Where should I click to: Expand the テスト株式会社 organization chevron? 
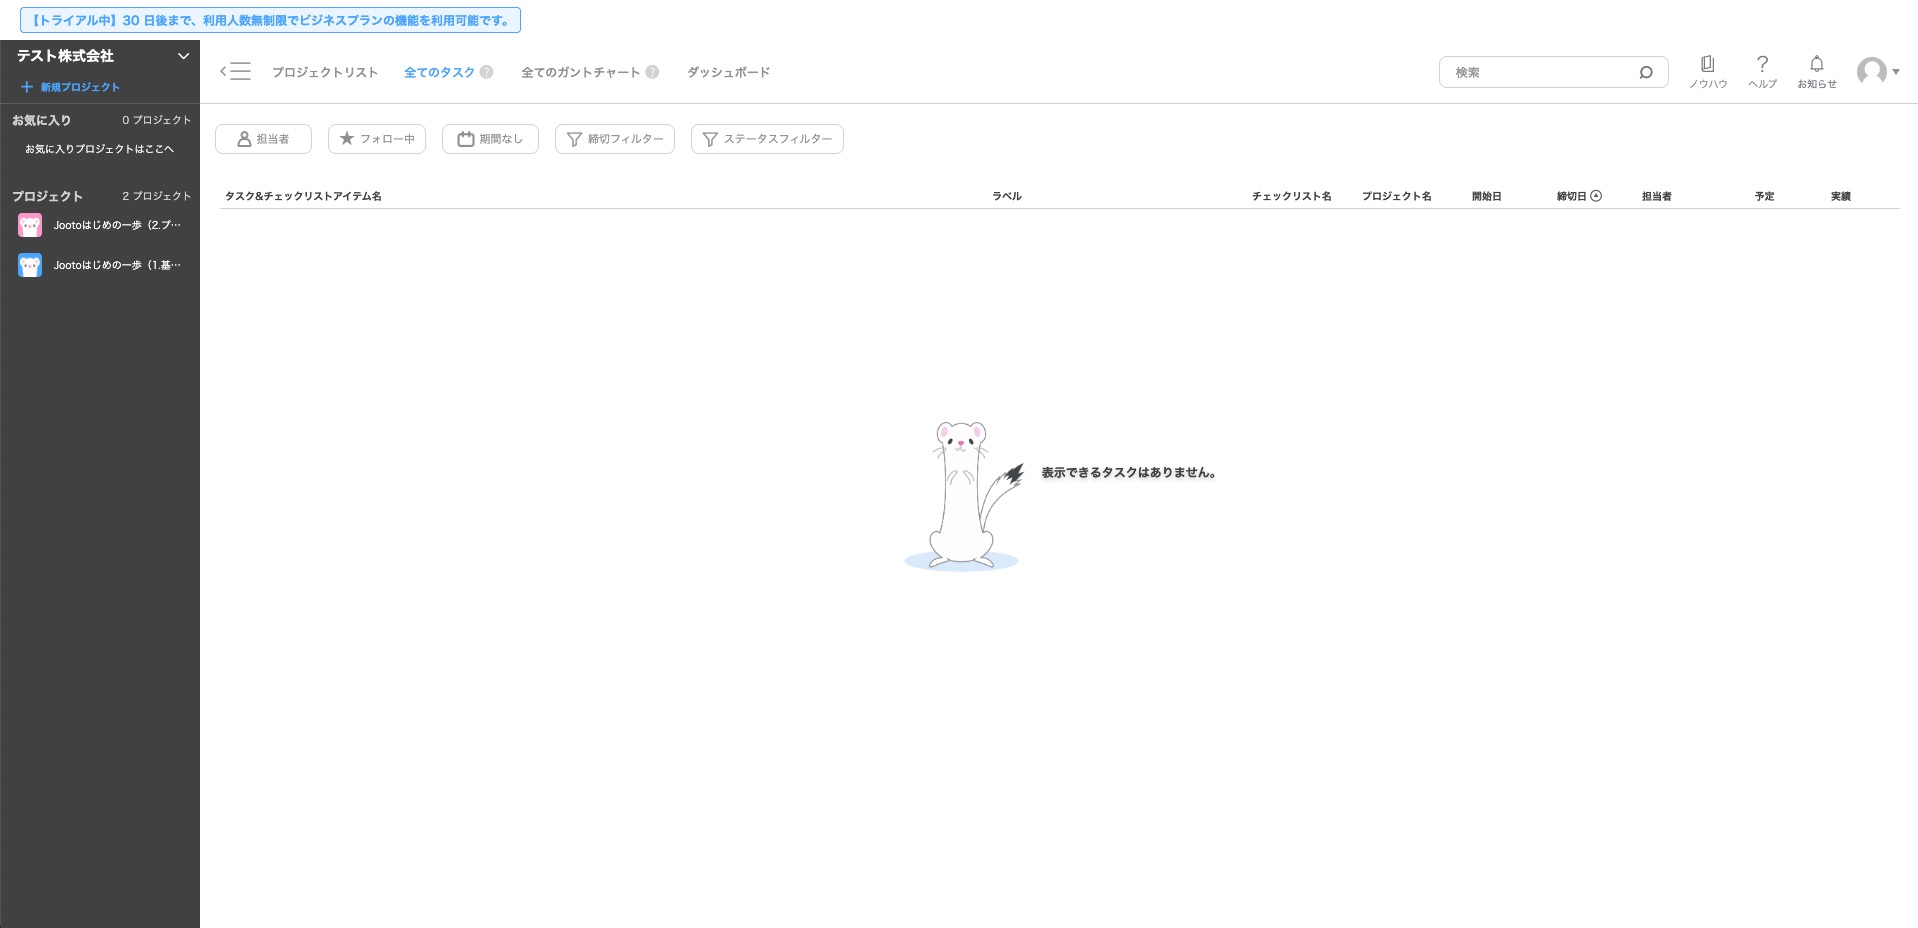tap(183, 56)
